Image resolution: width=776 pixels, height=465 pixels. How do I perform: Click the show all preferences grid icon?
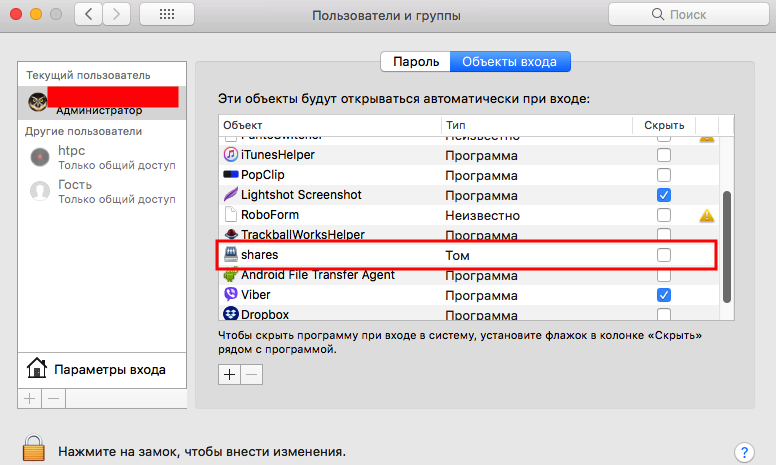[167, 15]
